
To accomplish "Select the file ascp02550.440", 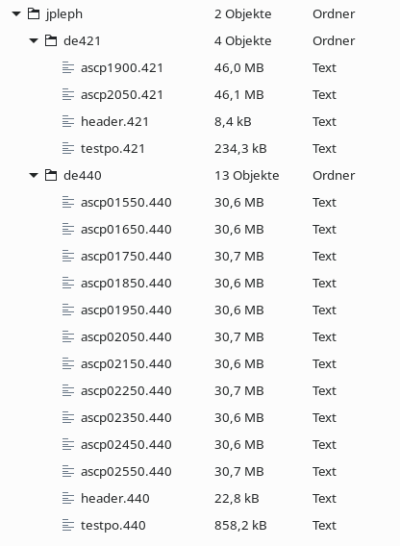I will (126, 471).
